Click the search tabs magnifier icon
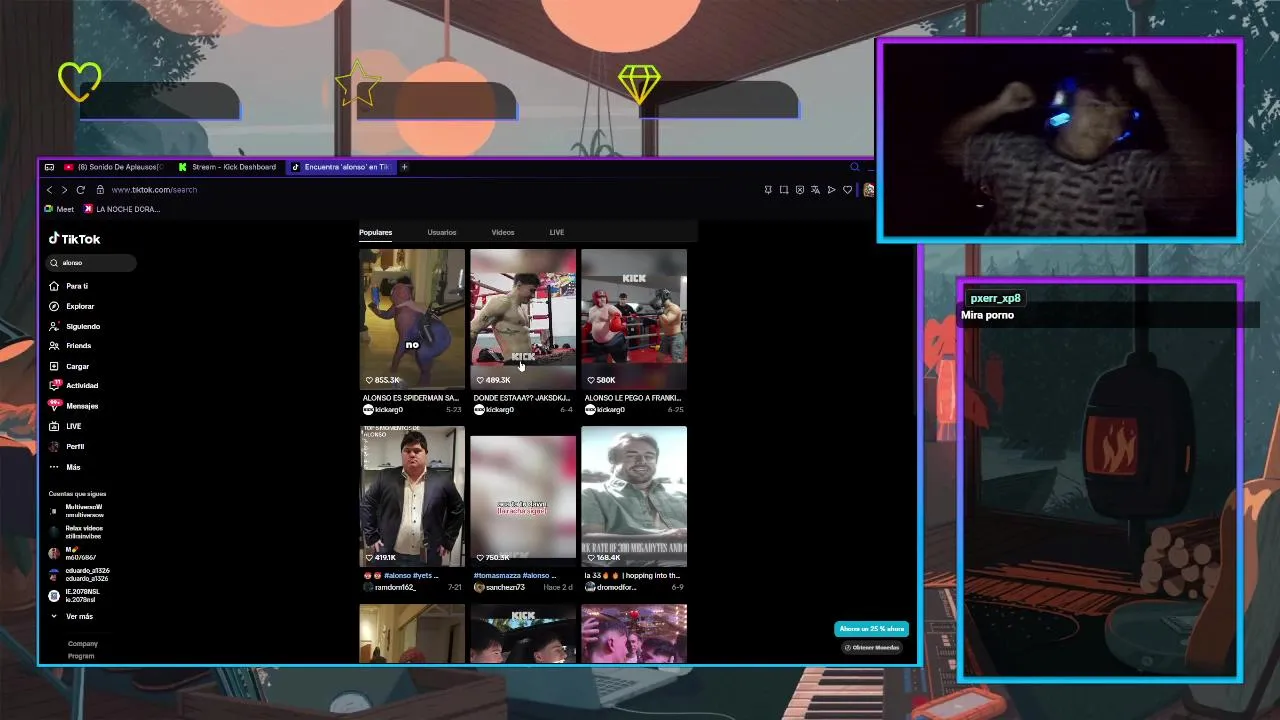 (854, 167)
